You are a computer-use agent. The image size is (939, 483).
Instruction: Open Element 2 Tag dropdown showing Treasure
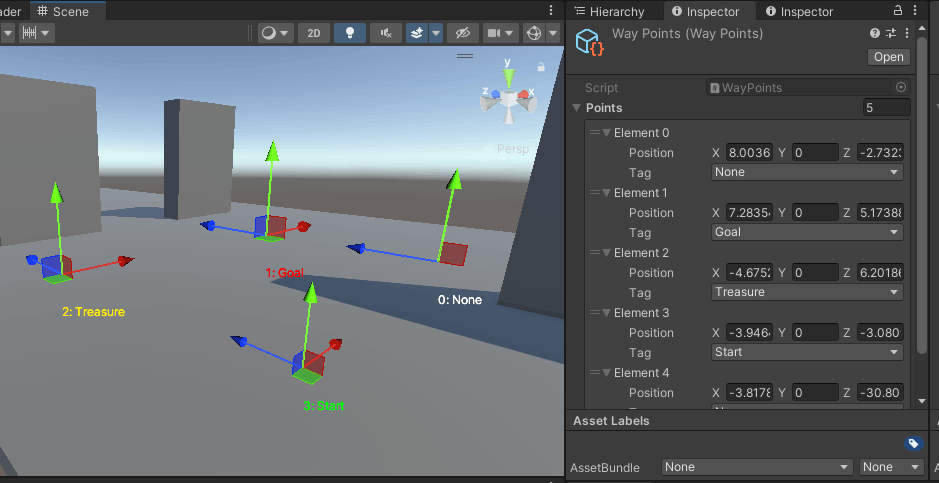(x=807, y=292)
